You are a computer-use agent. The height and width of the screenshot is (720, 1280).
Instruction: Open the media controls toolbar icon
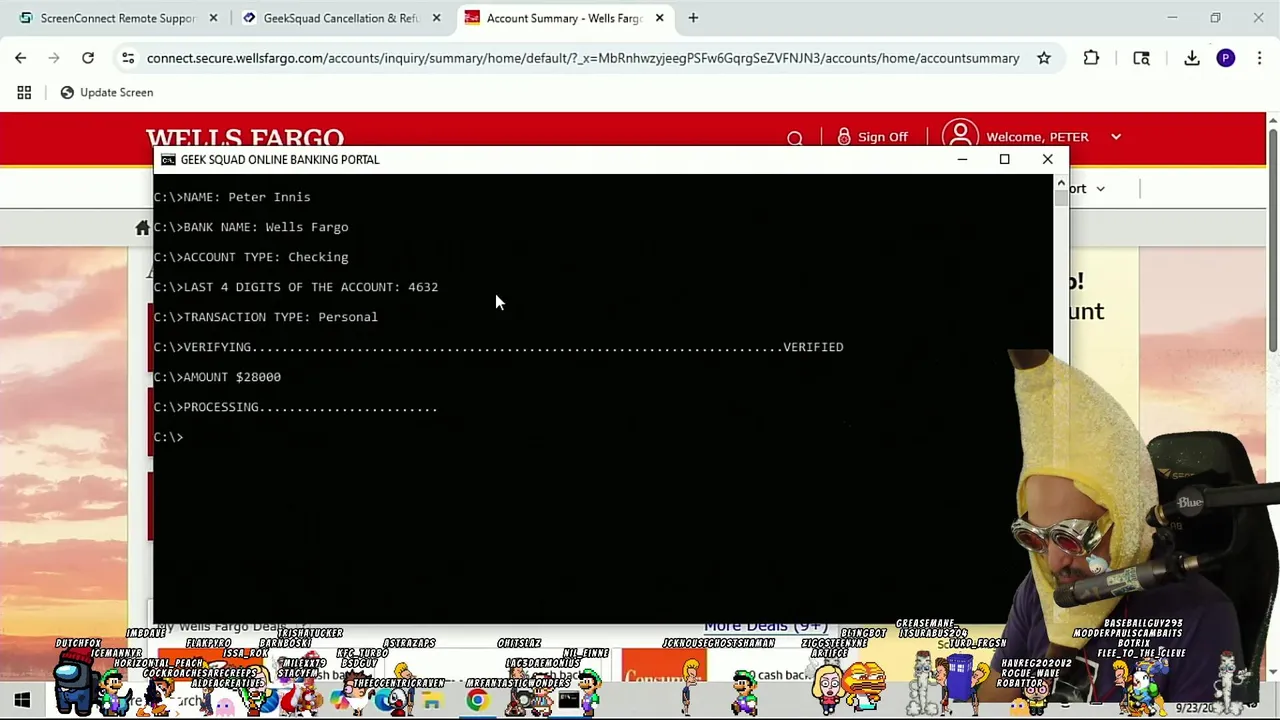[1141, 58]
